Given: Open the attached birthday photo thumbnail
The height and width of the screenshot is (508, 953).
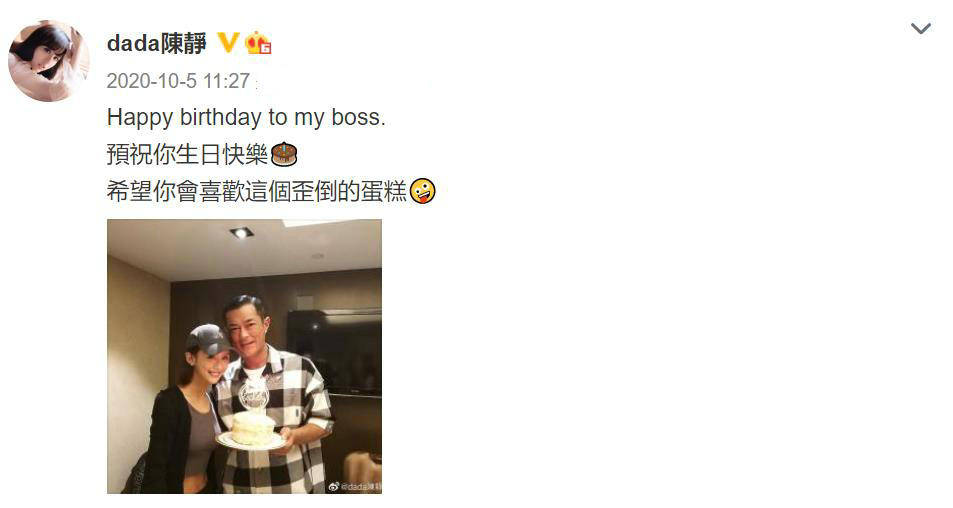Looking at the screenshot, I should click(244, 356).
